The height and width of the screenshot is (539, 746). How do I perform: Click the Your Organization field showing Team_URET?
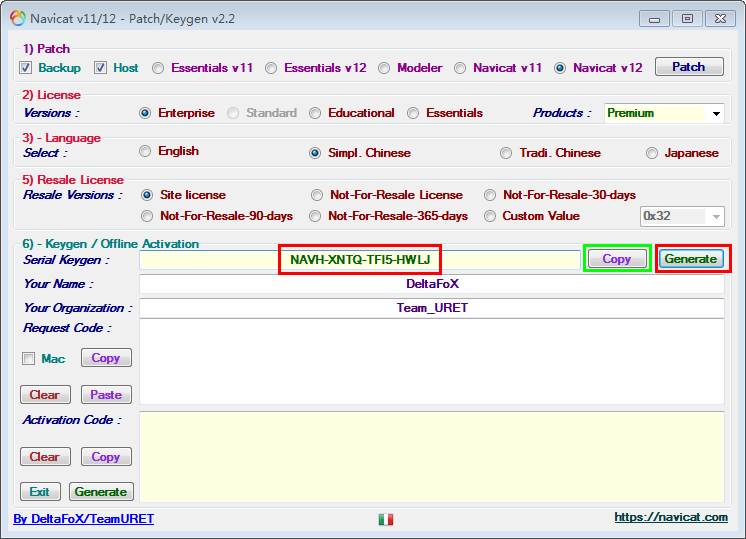[432, 308]
